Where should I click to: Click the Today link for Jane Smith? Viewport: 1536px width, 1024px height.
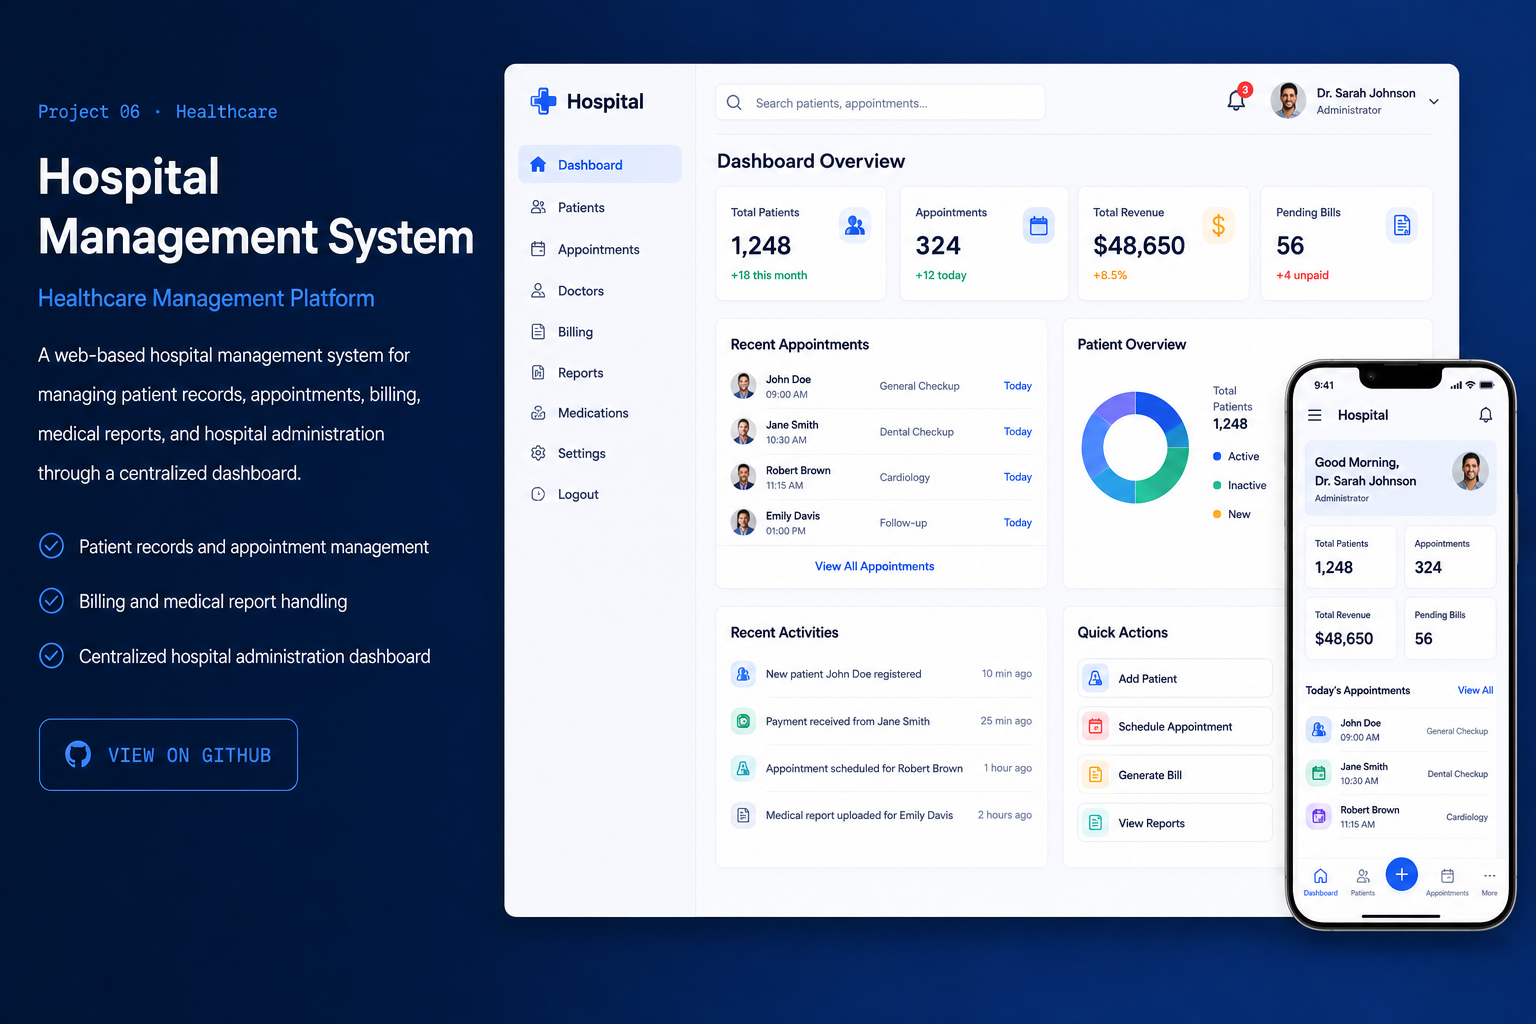[x=1017, y=431]
